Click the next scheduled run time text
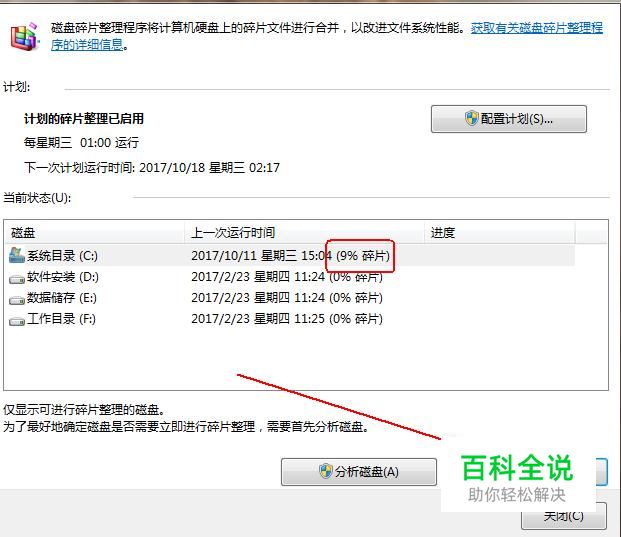Screen dimensions: 621x537 (152, 168)
